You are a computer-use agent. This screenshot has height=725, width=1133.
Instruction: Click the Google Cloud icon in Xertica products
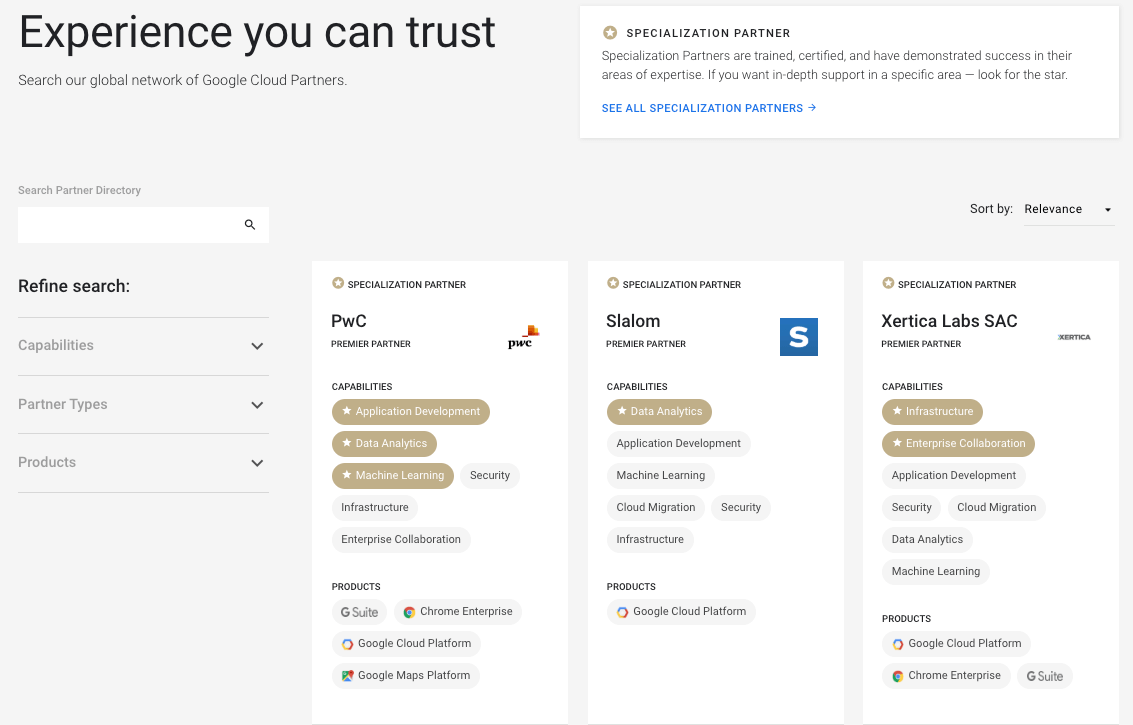click(x=897, y=644)
